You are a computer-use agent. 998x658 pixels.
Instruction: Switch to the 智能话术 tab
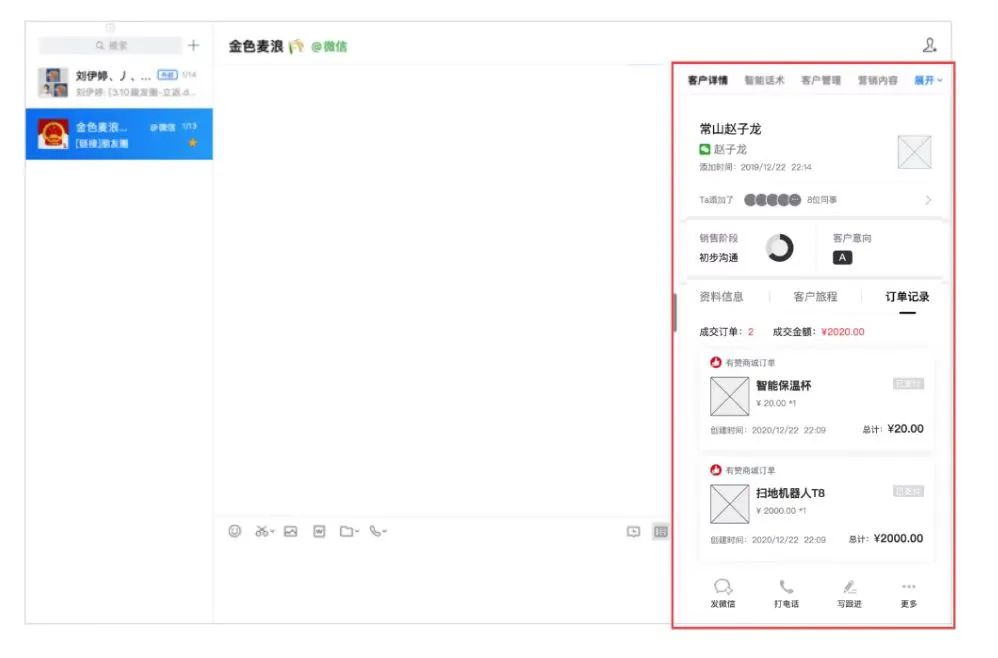764,80
